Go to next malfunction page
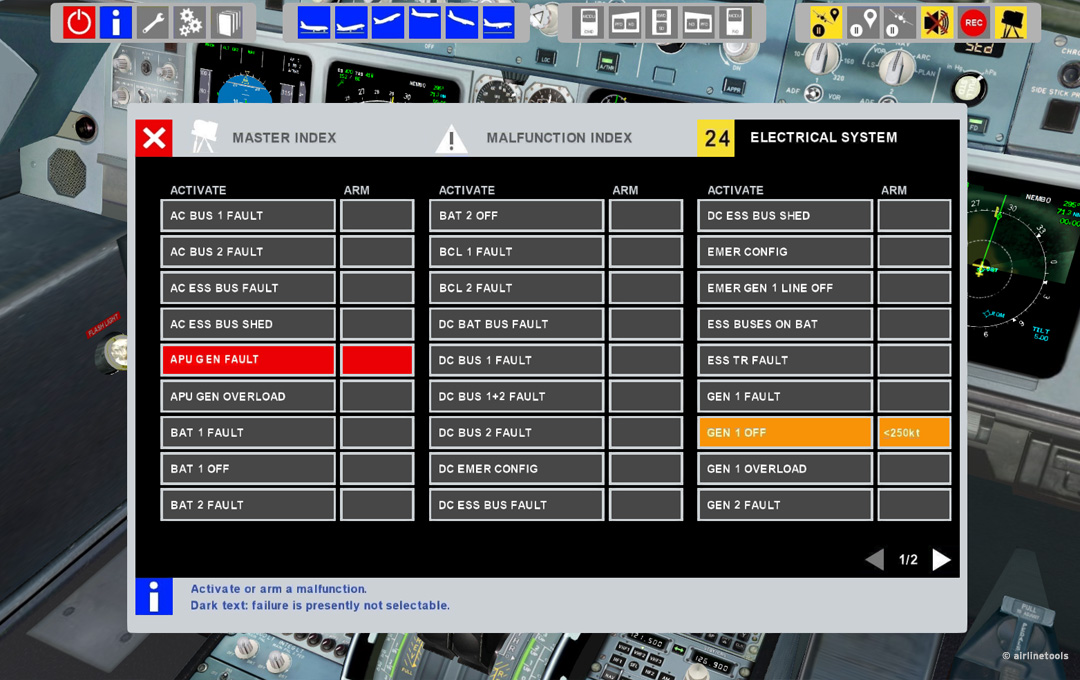This screenshot has width=1080, height=680. [x=941, y=559]
